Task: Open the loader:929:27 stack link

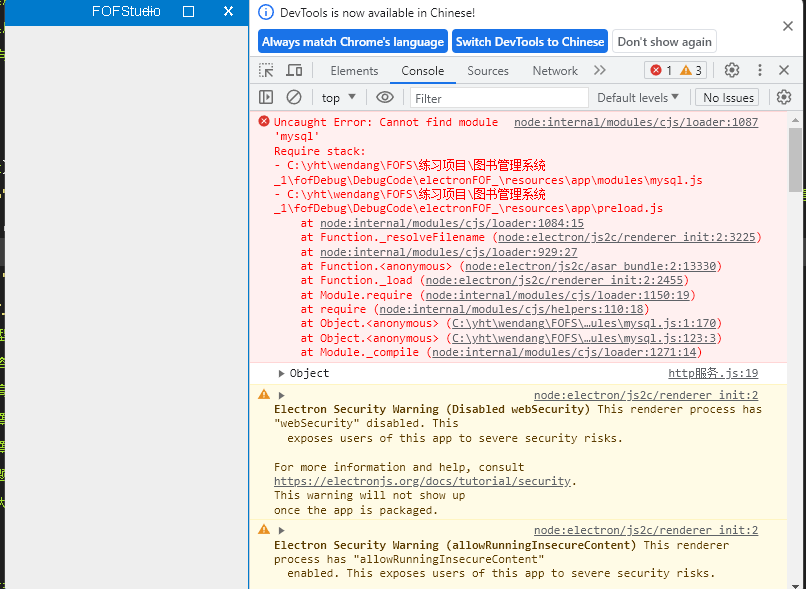Action: point(449,252)
